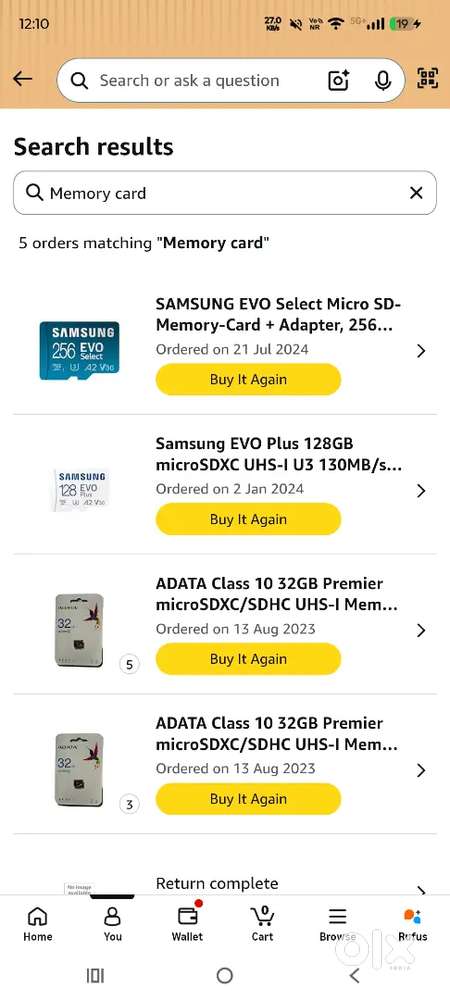450x1000 pixels.
Task: Tap the back arrow icon
Action: click(x=22, y=79)
